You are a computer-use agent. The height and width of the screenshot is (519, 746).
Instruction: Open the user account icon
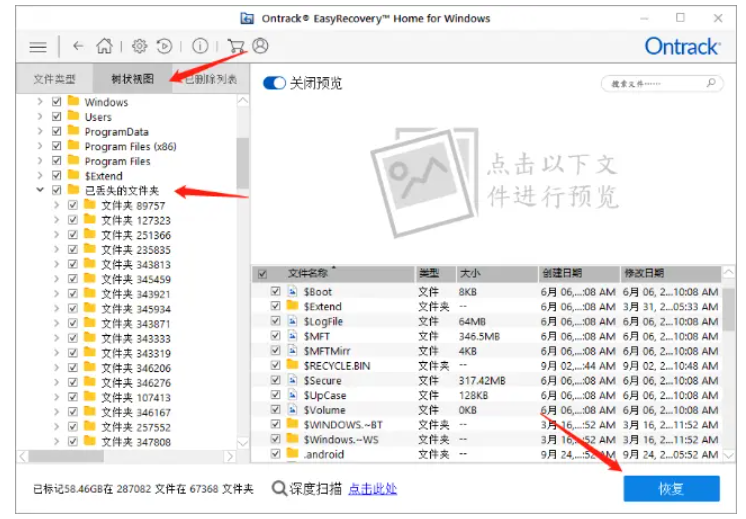coord(260,46)
